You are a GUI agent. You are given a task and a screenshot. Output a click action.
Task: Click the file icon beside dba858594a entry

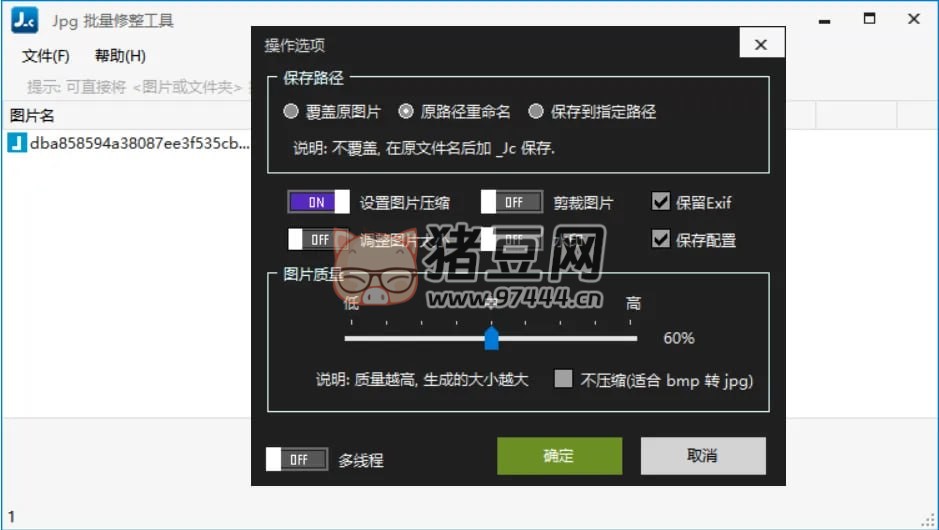click(x=17, y=143)
